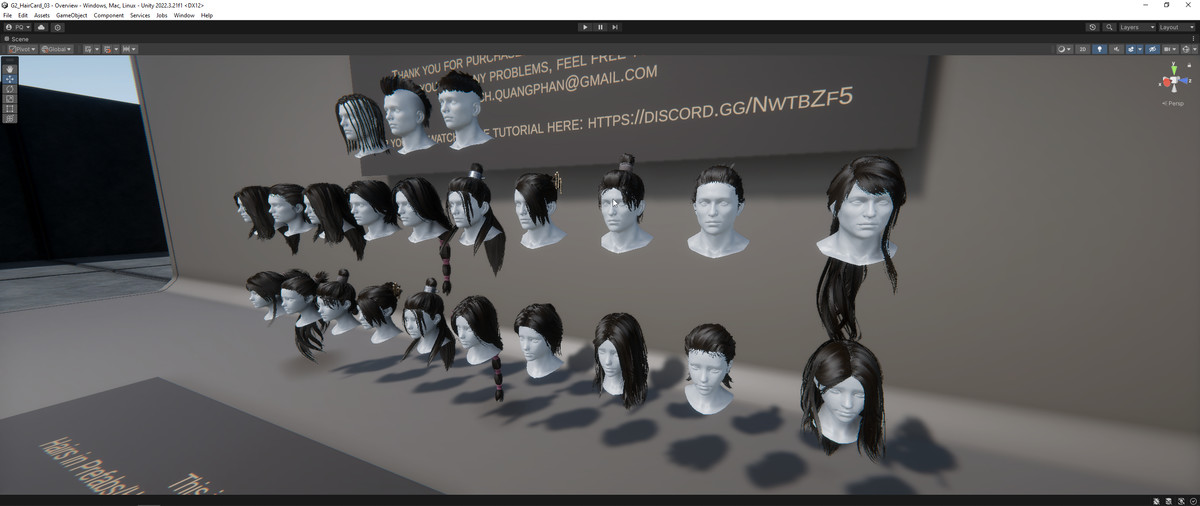Click the grid visibility icon
Screen dimensions: 1200x506
coord(88,49)
